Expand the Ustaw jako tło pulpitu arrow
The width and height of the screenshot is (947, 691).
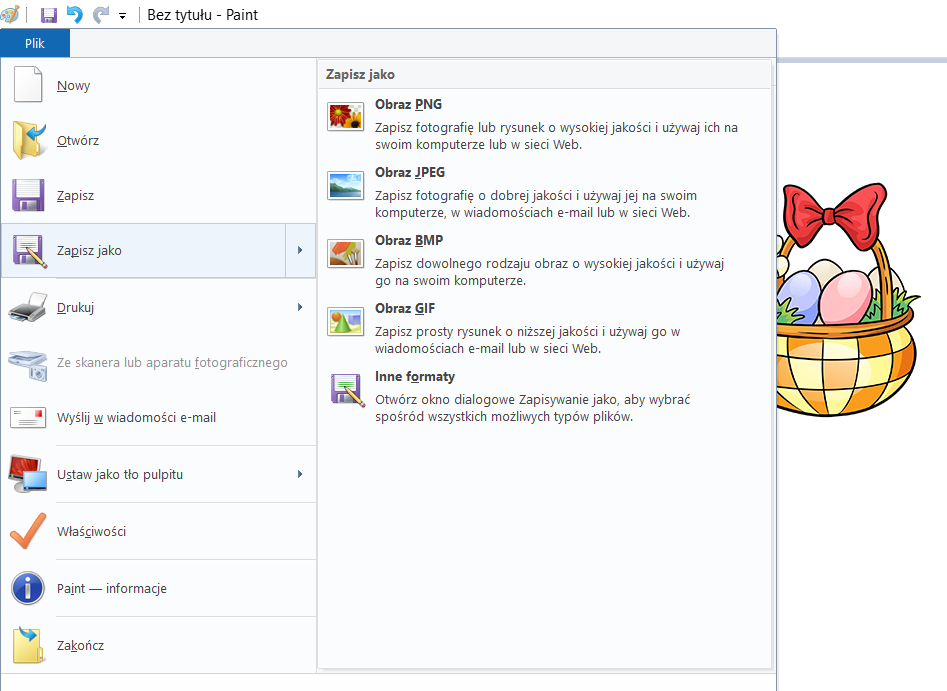(x=300, y=475)
